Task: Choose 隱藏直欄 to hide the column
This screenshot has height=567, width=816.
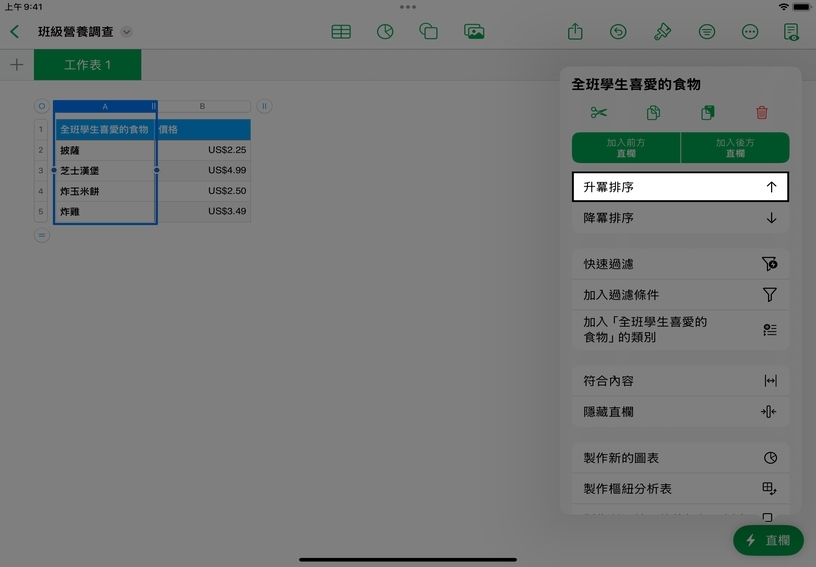Action: 680,412
